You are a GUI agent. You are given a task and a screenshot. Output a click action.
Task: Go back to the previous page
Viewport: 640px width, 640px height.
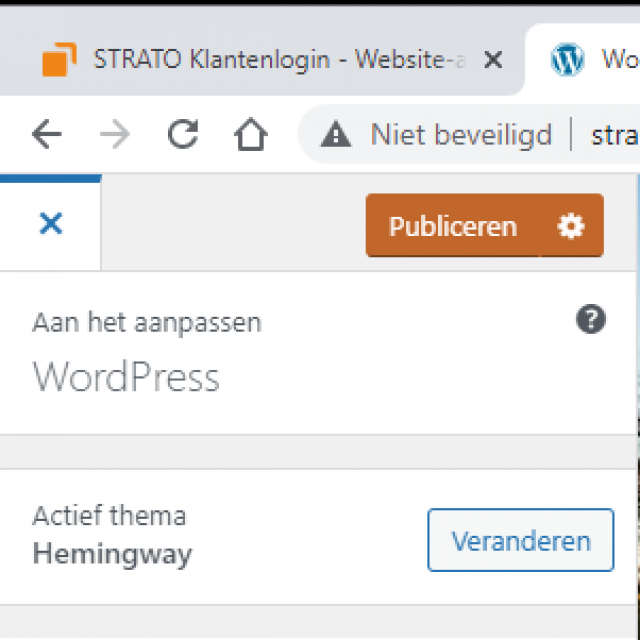coord(47,134)
